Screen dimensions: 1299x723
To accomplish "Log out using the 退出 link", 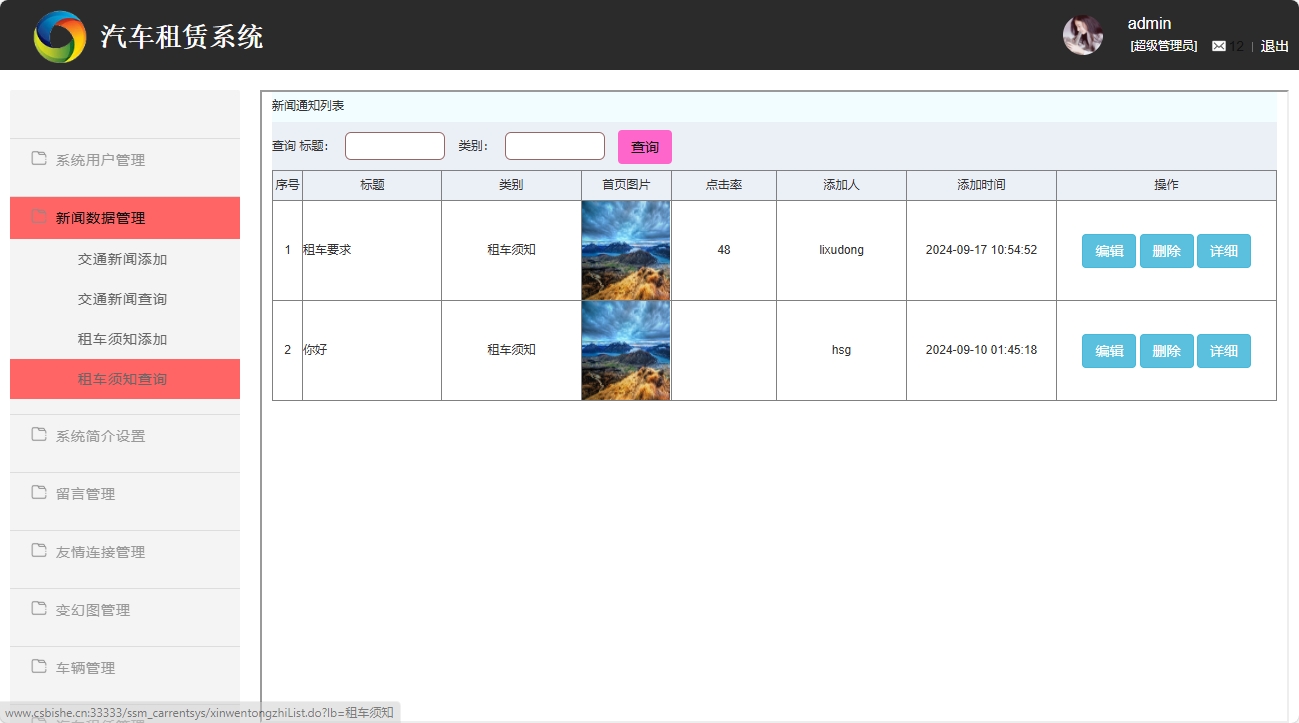I will [1275, 46].
